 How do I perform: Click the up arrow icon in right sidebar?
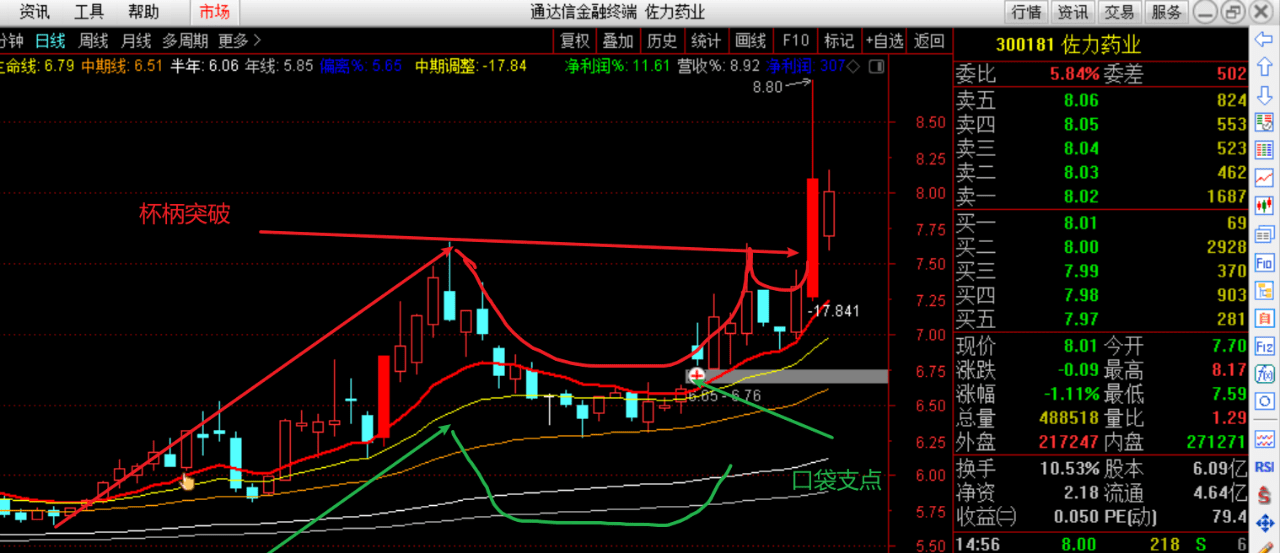click(1265, 68)
